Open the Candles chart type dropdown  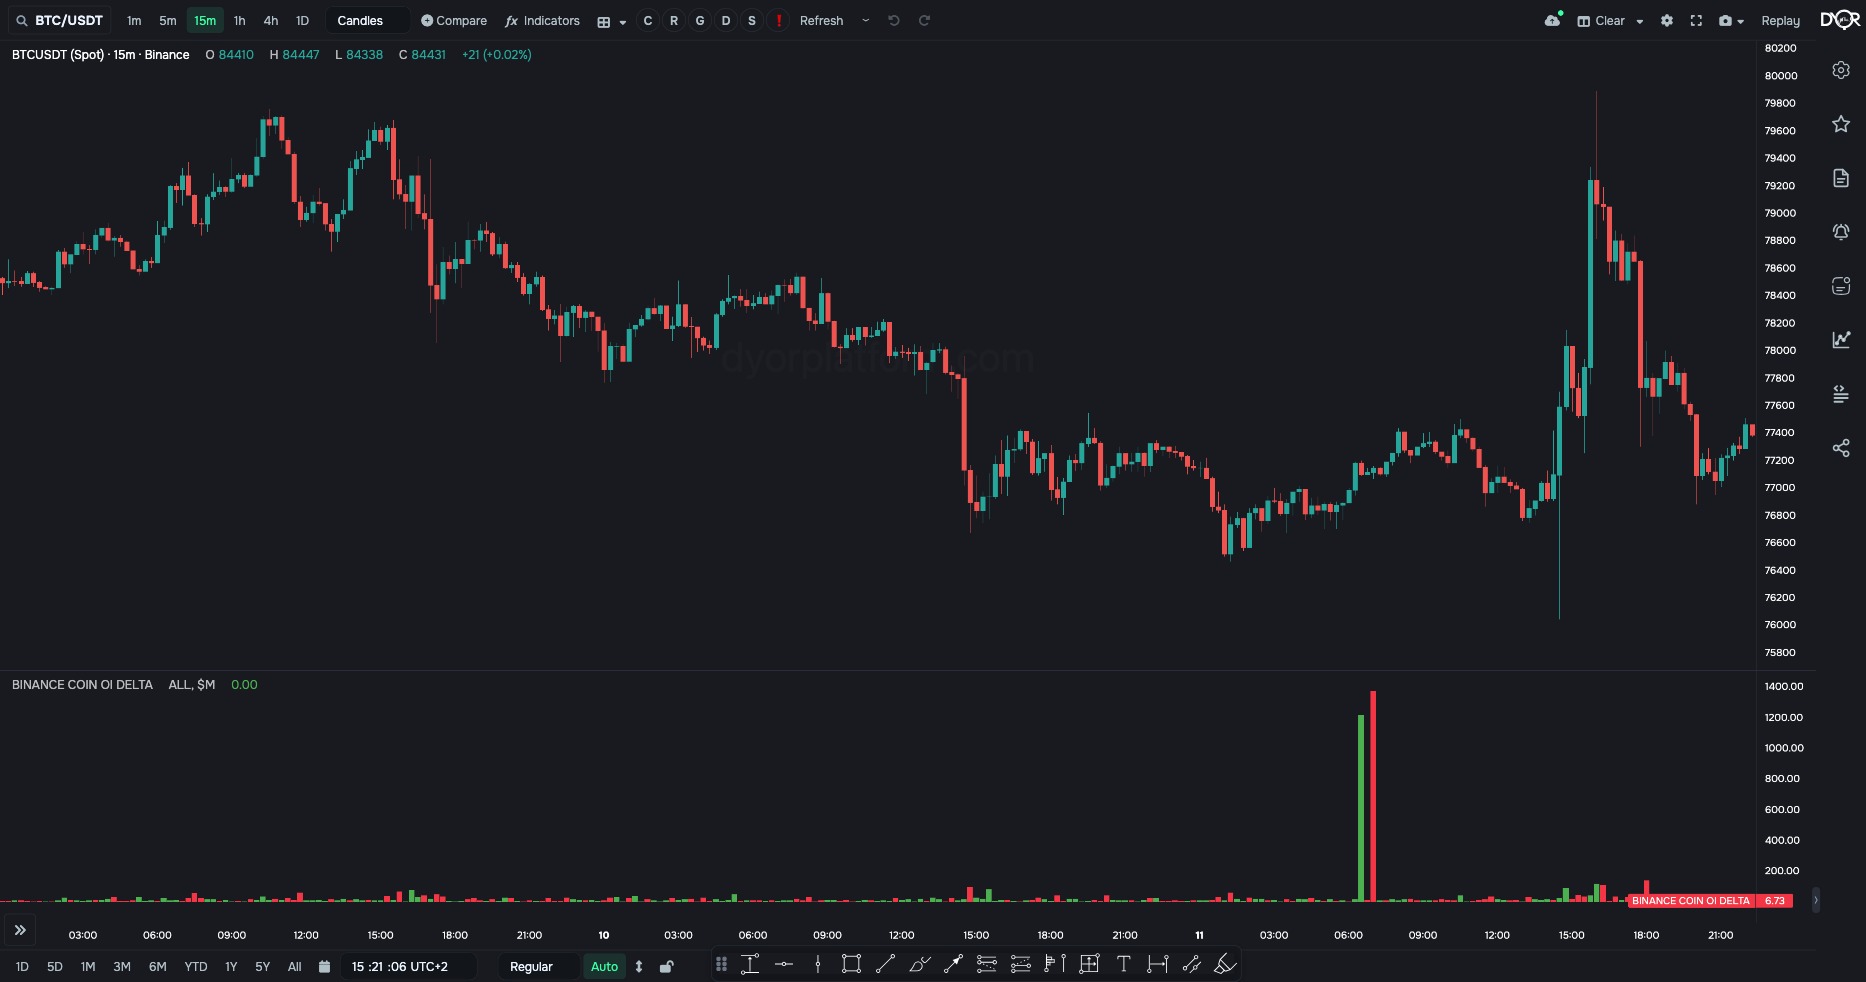[367, 20]
